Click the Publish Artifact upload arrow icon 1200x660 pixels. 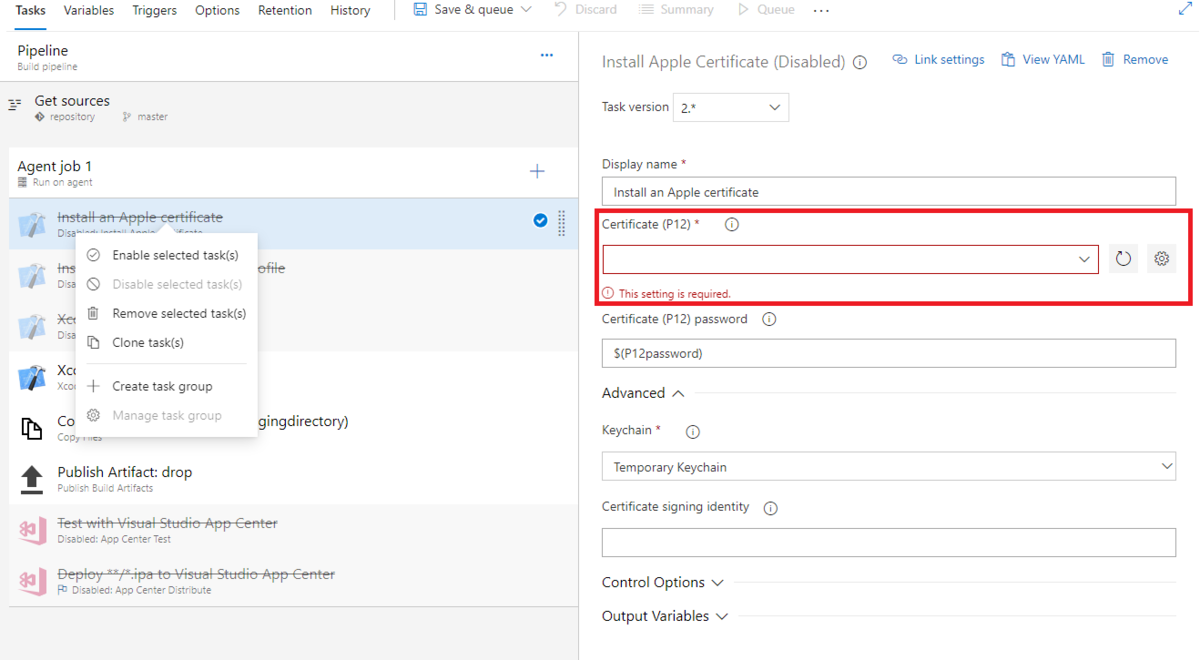32,479
